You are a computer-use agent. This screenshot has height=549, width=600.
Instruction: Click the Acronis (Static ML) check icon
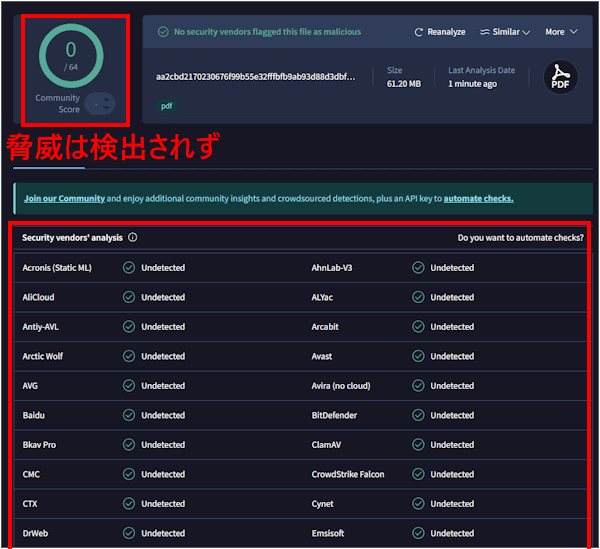tap(129, 267)
